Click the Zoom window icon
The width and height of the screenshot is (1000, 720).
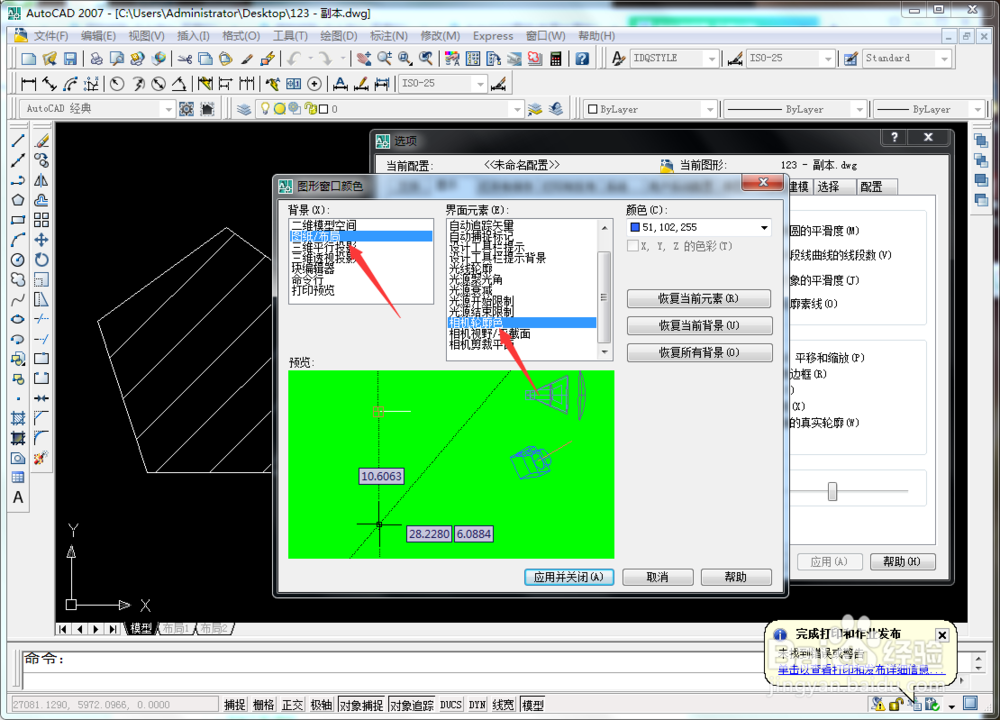click(405, 59)
